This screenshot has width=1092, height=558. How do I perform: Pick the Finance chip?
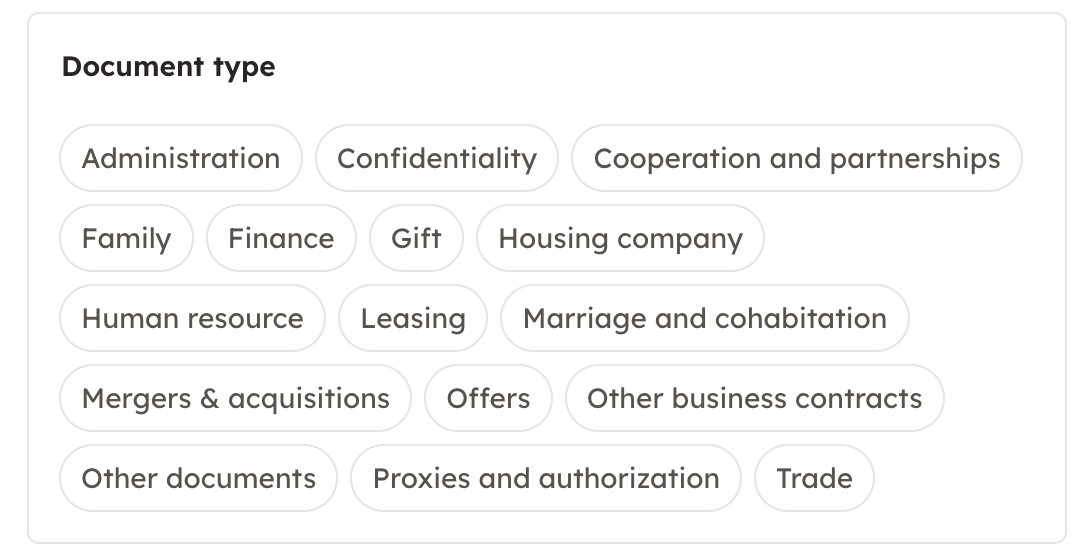[281, 238]
